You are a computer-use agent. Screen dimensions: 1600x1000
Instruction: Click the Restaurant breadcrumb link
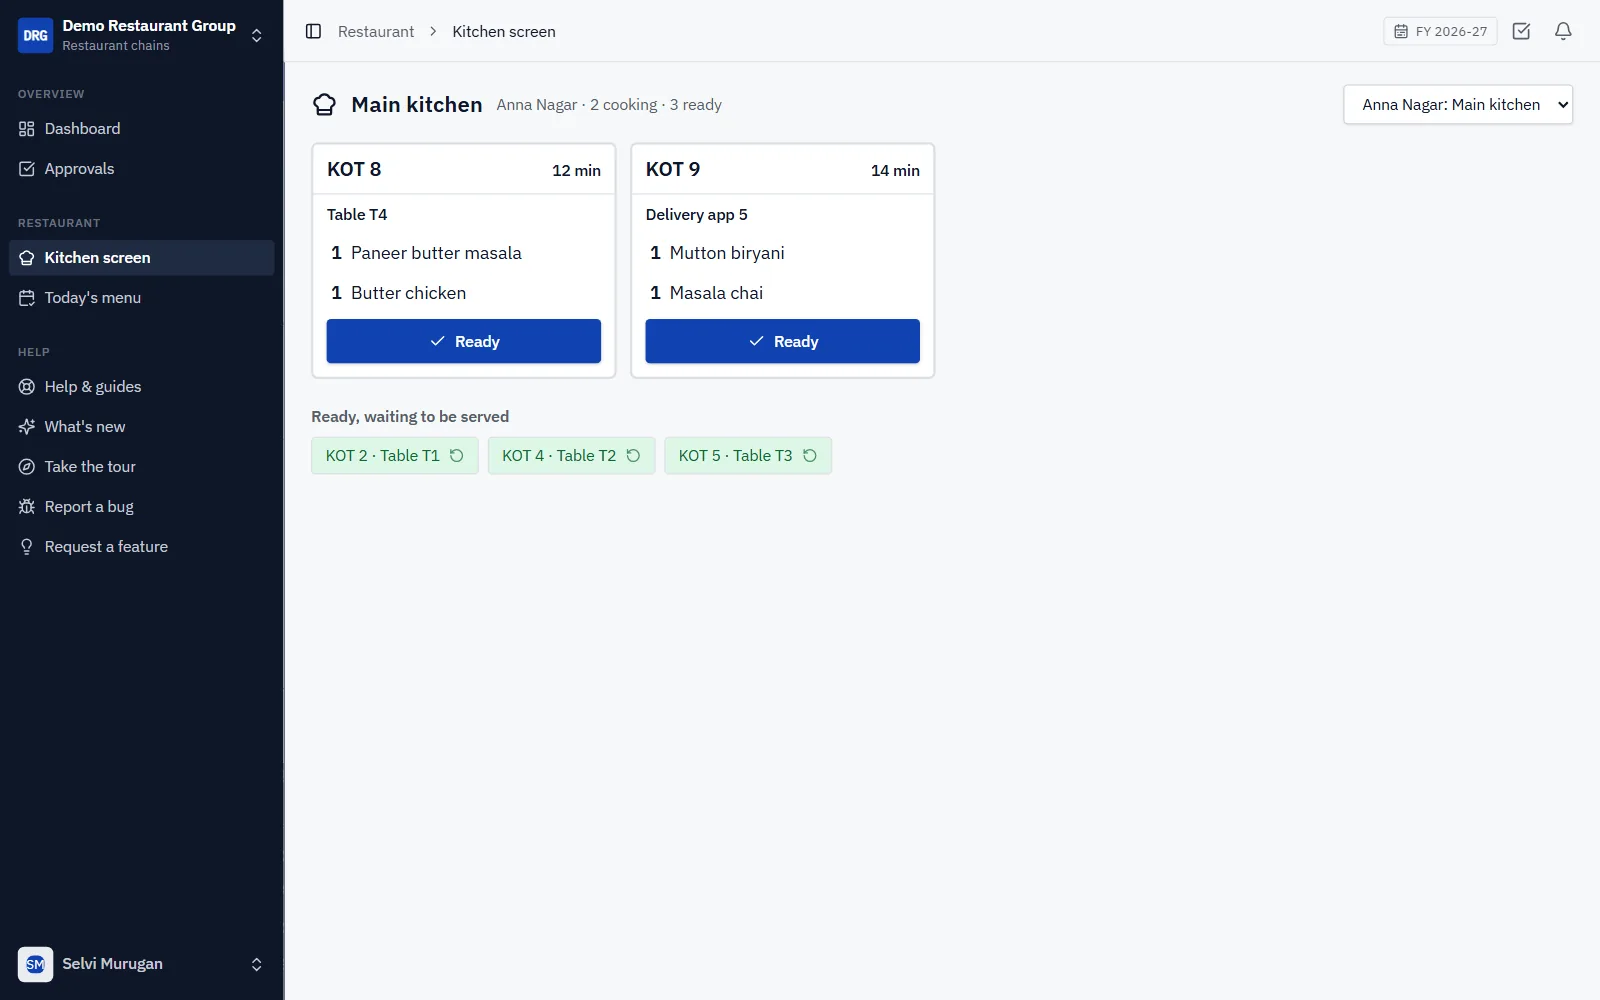pyautogui.click(x=376, y=32)
